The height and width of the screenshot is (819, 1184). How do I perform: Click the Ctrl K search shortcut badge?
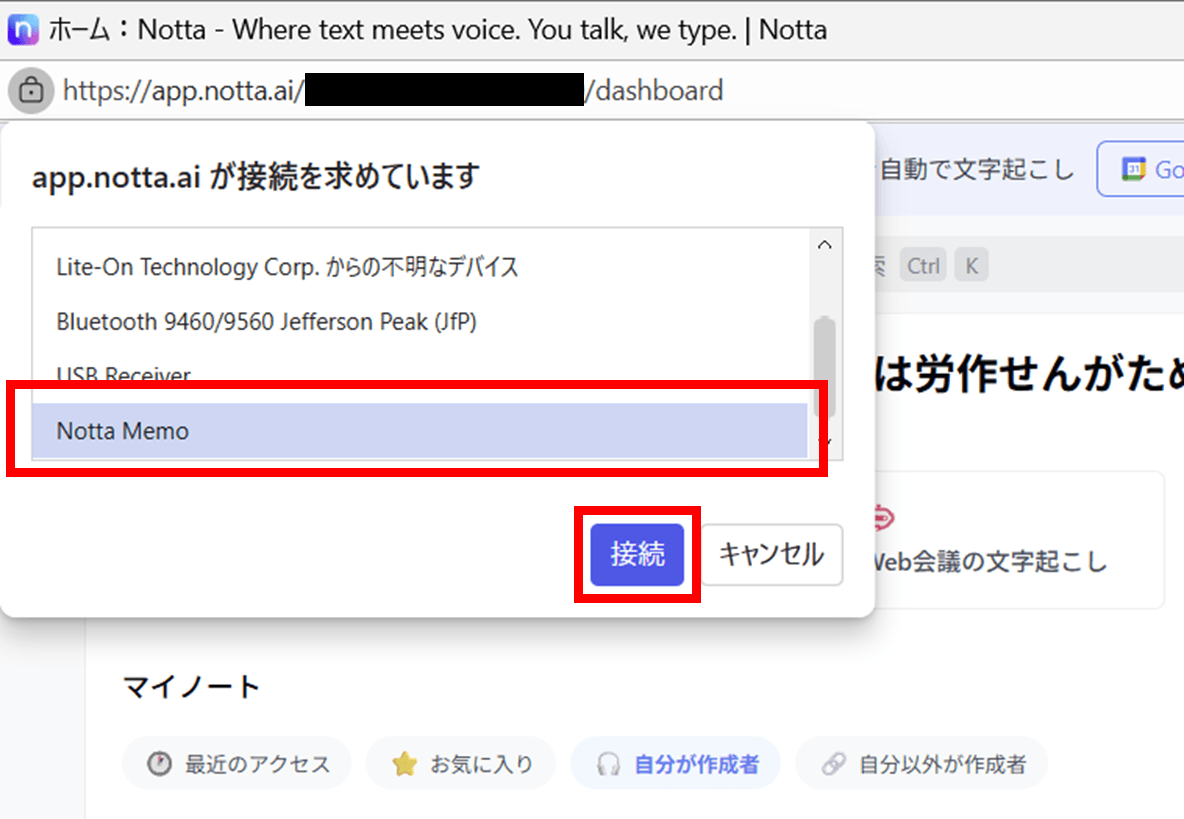coord(942,266)
